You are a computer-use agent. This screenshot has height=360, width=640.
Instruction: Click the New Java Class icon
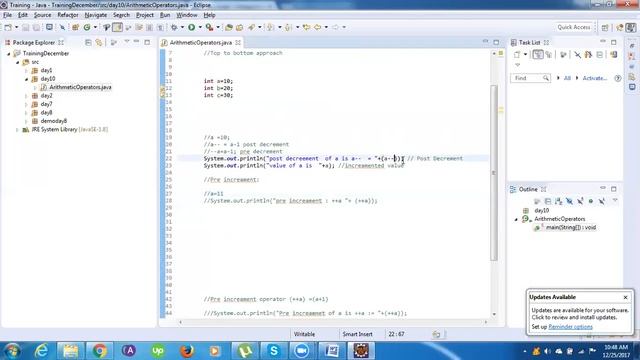[87, 27]
